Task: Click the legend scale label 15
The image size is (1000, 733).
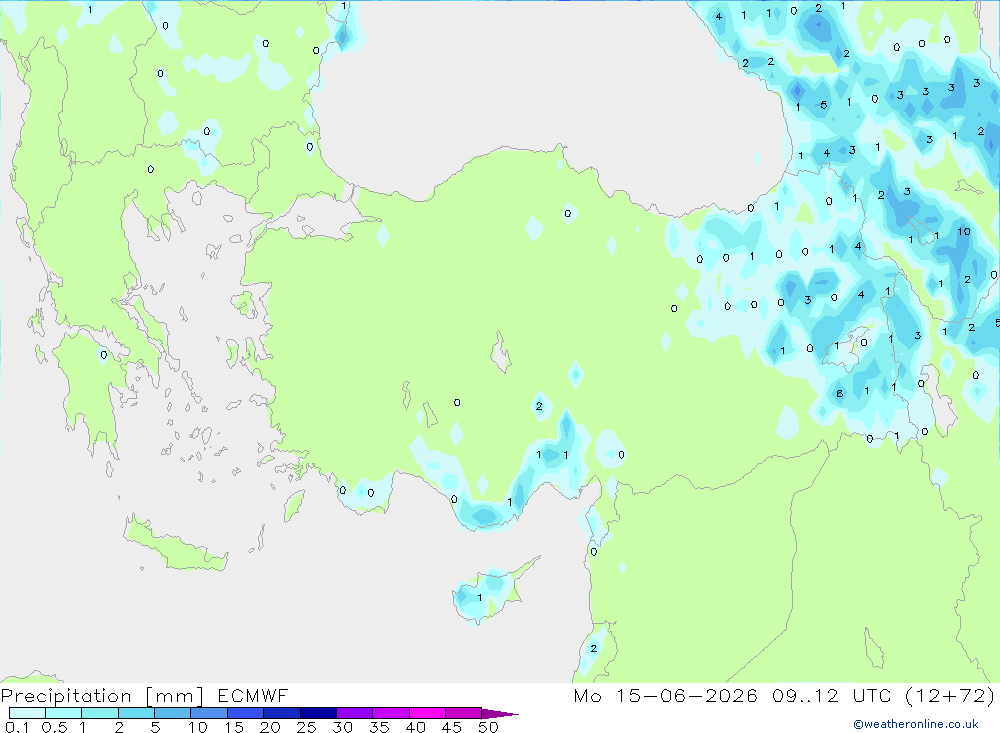Action: point(234,727)
